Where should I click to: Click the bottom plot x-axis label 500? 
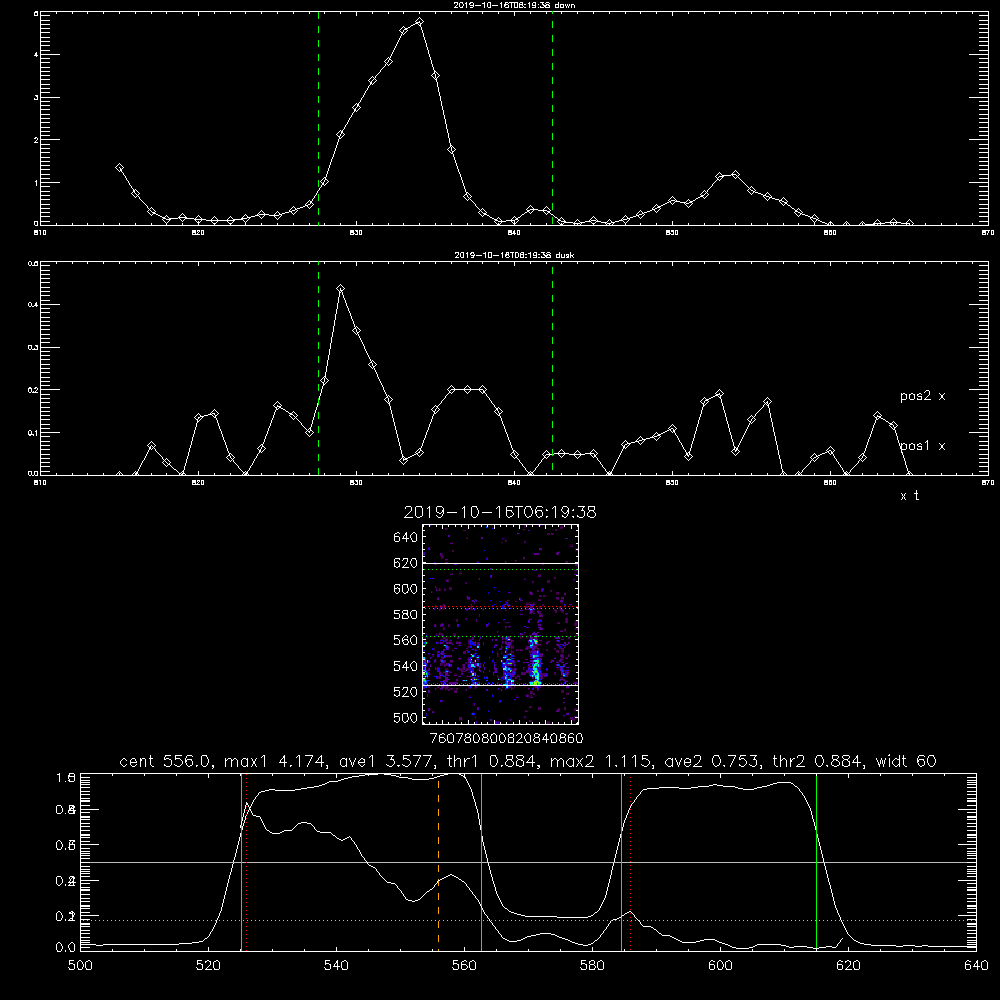coord(80,966)
